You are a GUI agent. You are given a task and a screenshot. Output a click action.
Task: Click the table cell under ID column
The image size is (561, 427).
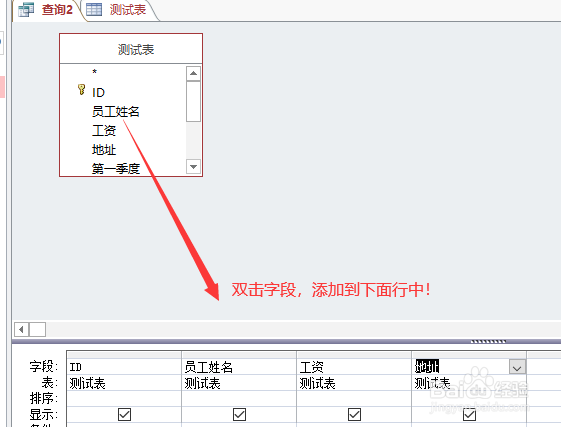124,383
